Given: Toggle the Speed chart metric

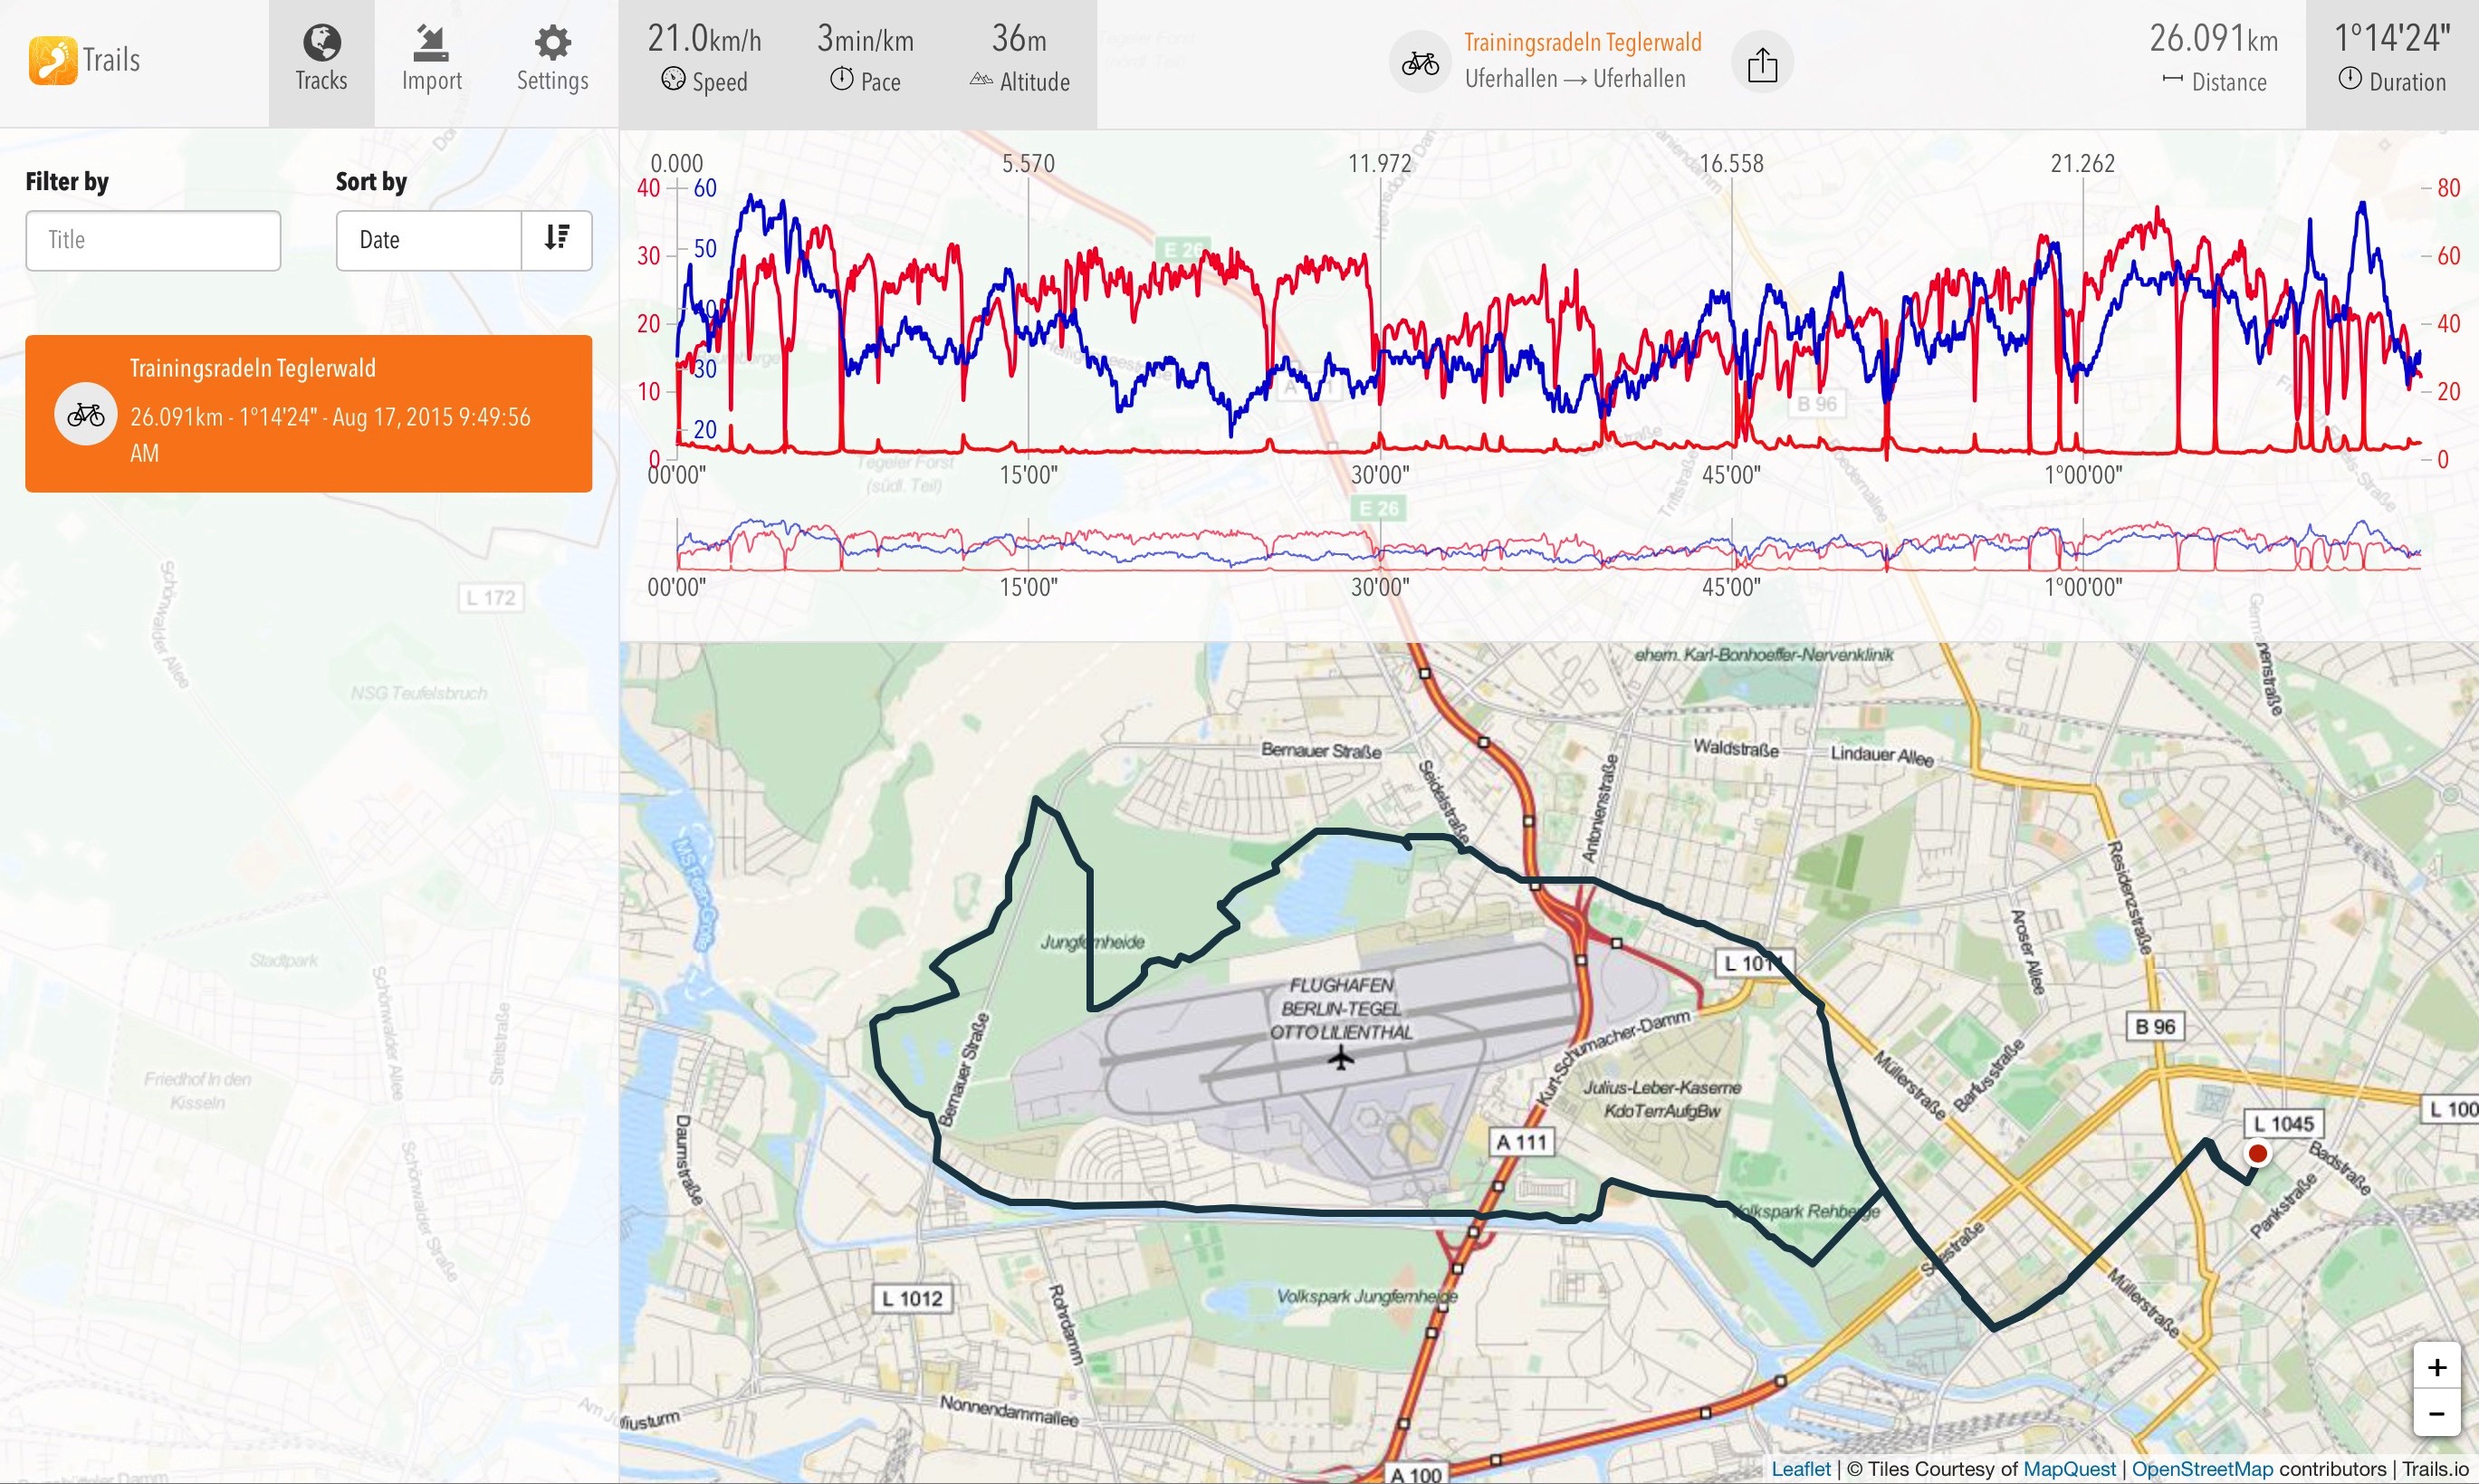Looking at the screenshot, I should click(x=704, y=62).
